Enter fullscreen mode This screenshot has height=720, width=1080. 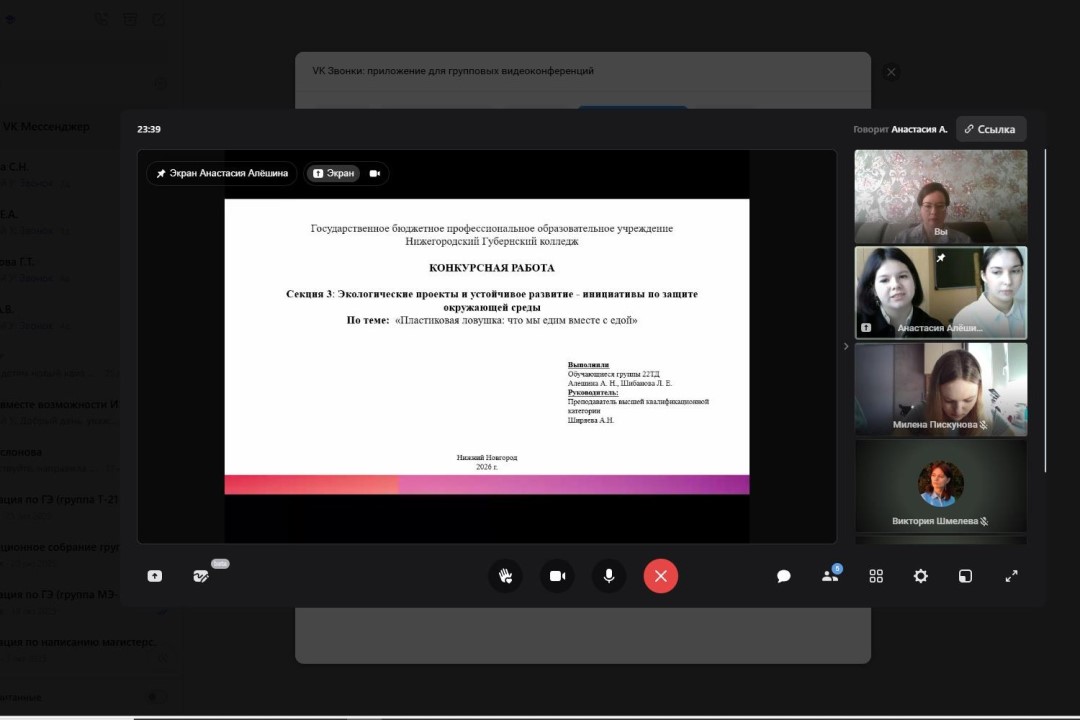(x=1011, y=576)
